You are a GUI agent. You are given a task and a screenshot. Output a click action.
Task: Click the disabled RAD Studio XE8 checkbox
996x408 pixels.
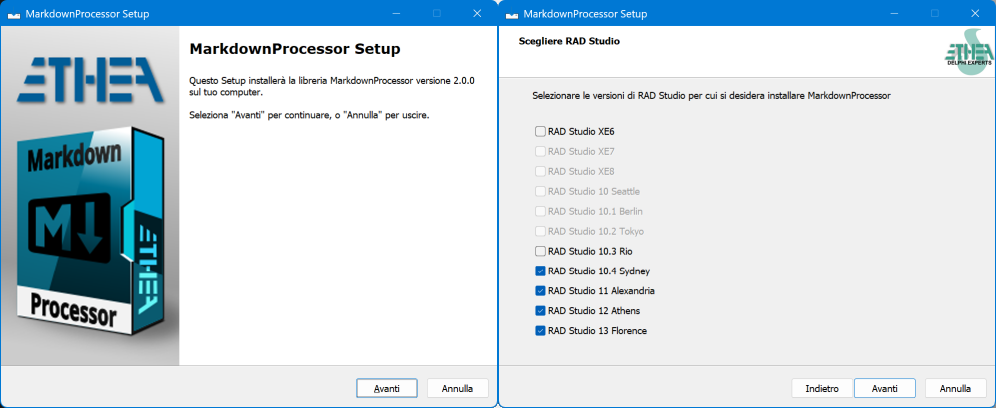(540, 171)
